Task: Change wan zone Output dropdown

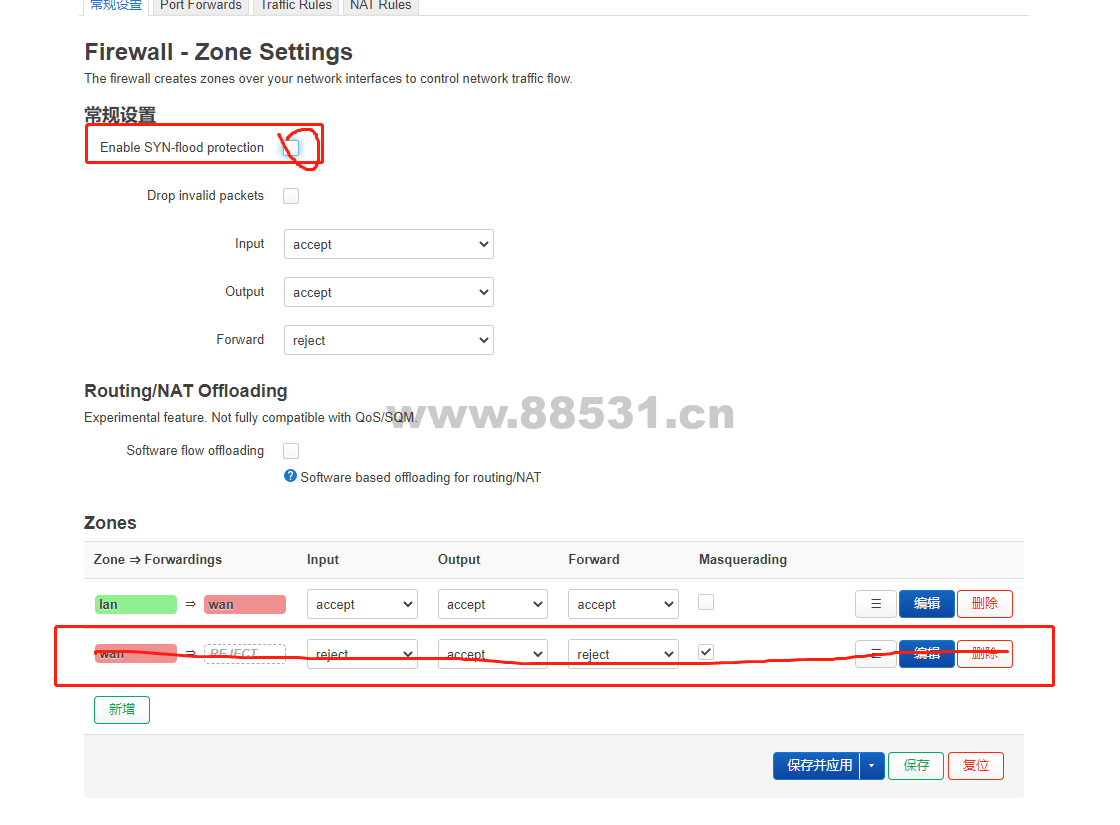Action: tap(493, 654)
